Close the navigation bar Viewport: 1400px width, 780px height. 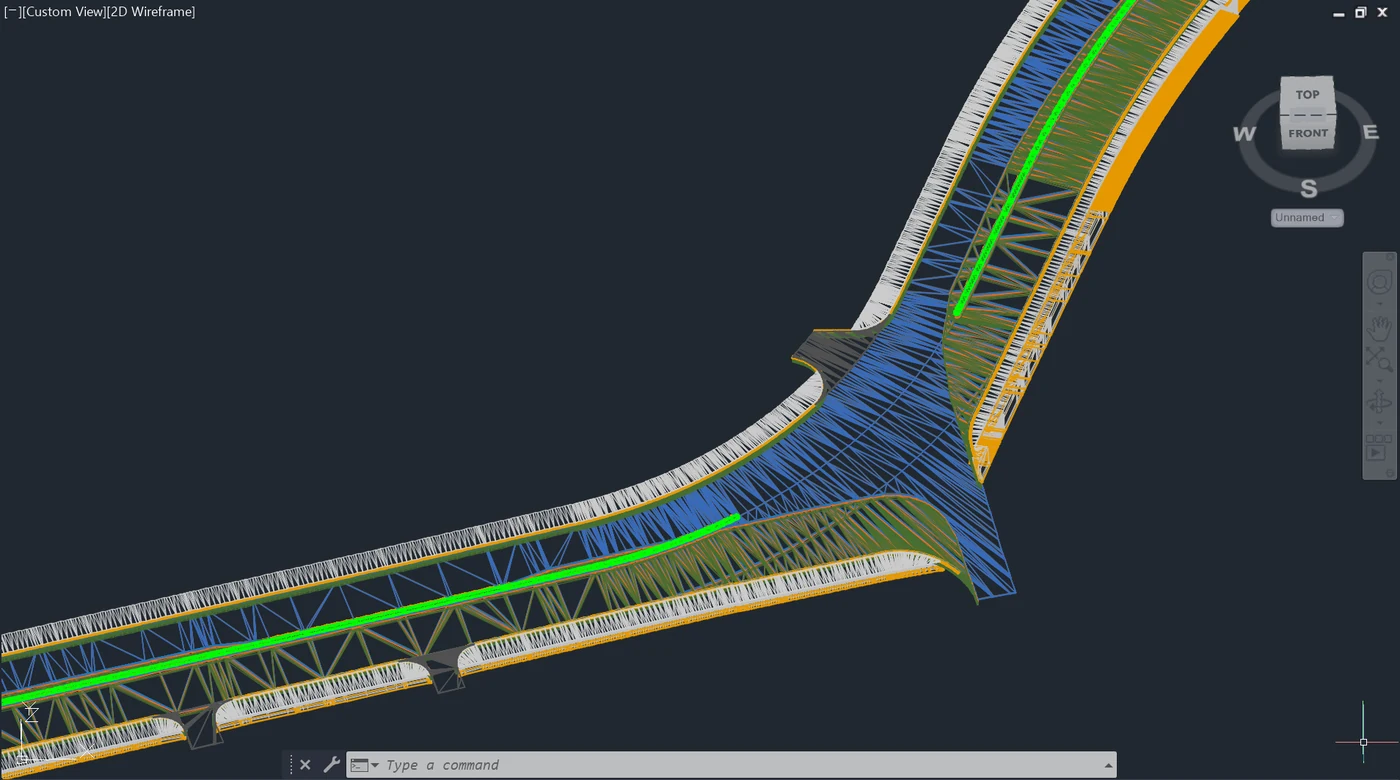tap(1390, 257)
